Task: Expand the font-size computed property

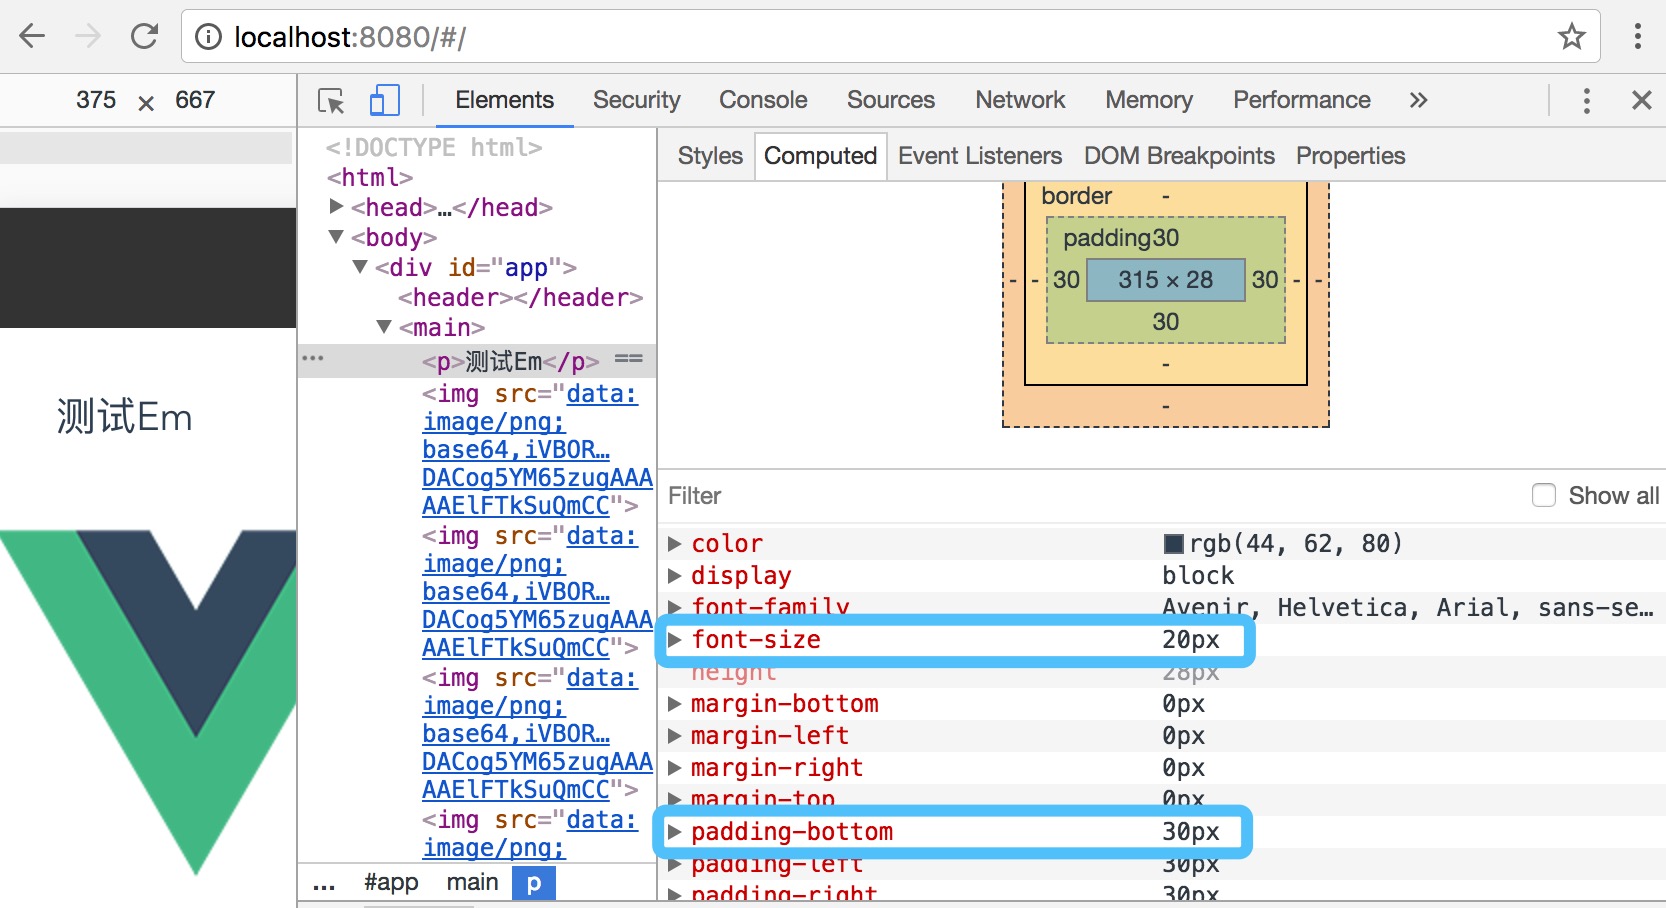Action: point(675,640)
